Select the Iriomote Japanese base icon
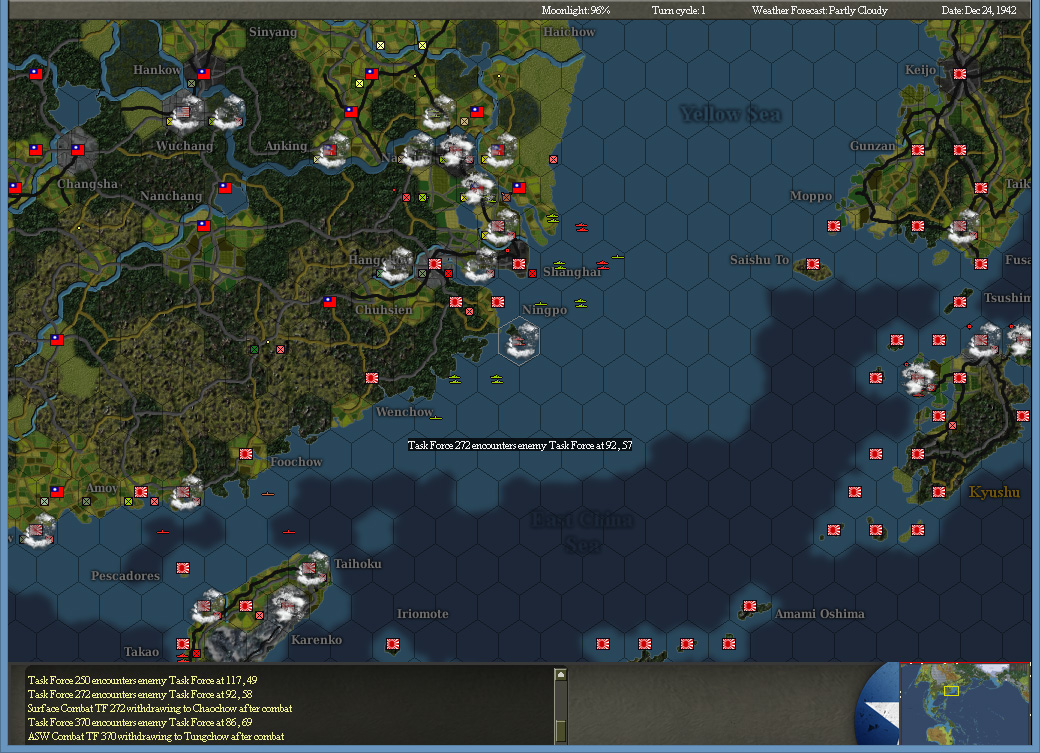The height and width of the screenshot is (753, 1040). click(x=393, y=644)
